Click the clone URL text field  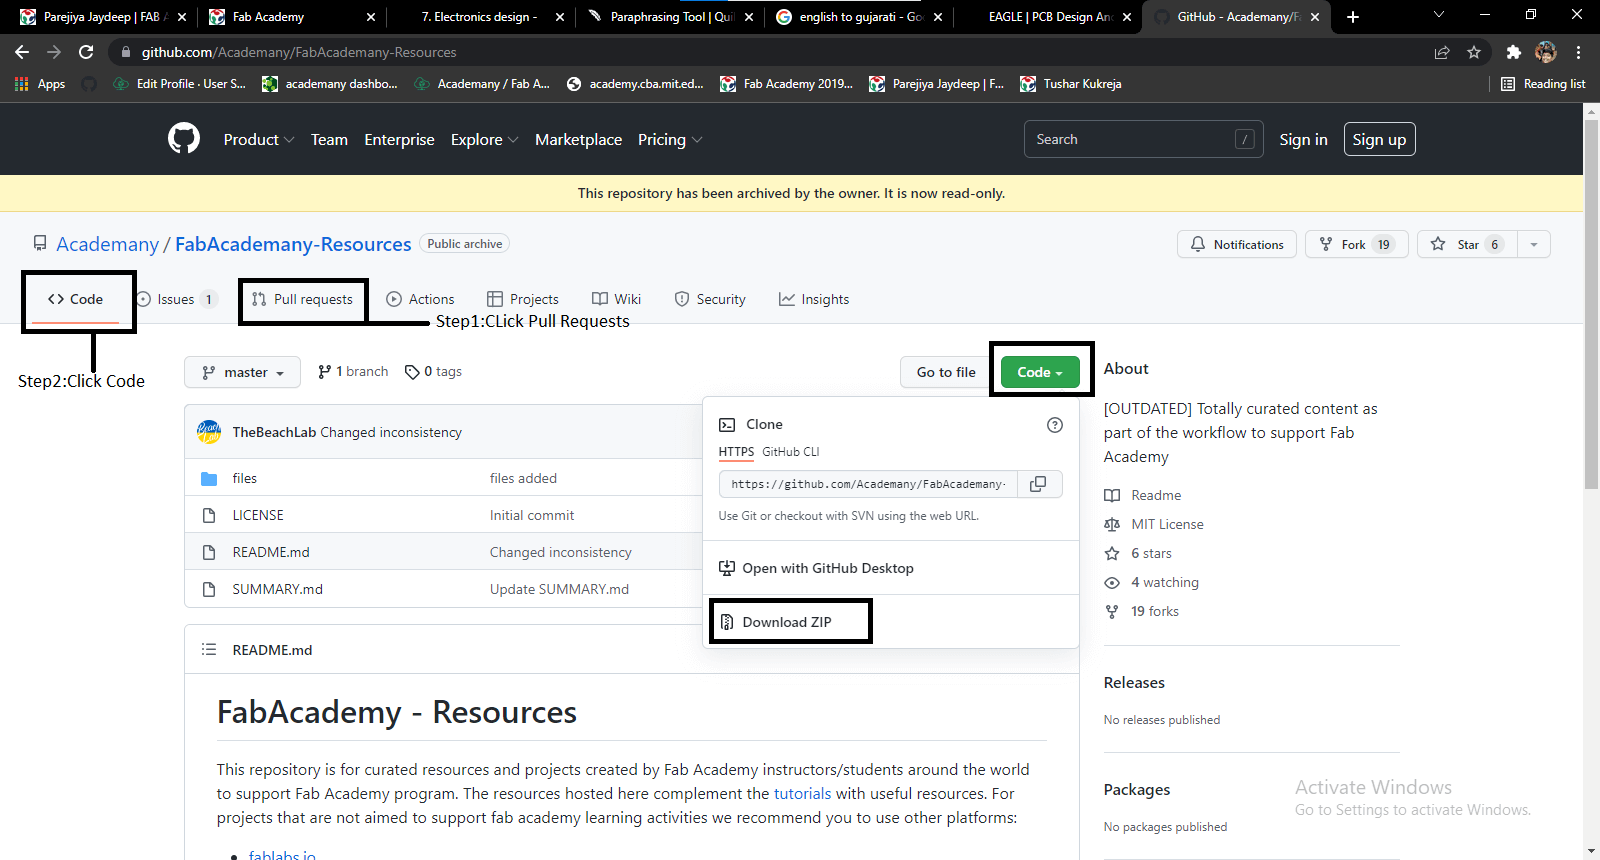(x=868, y=484)
